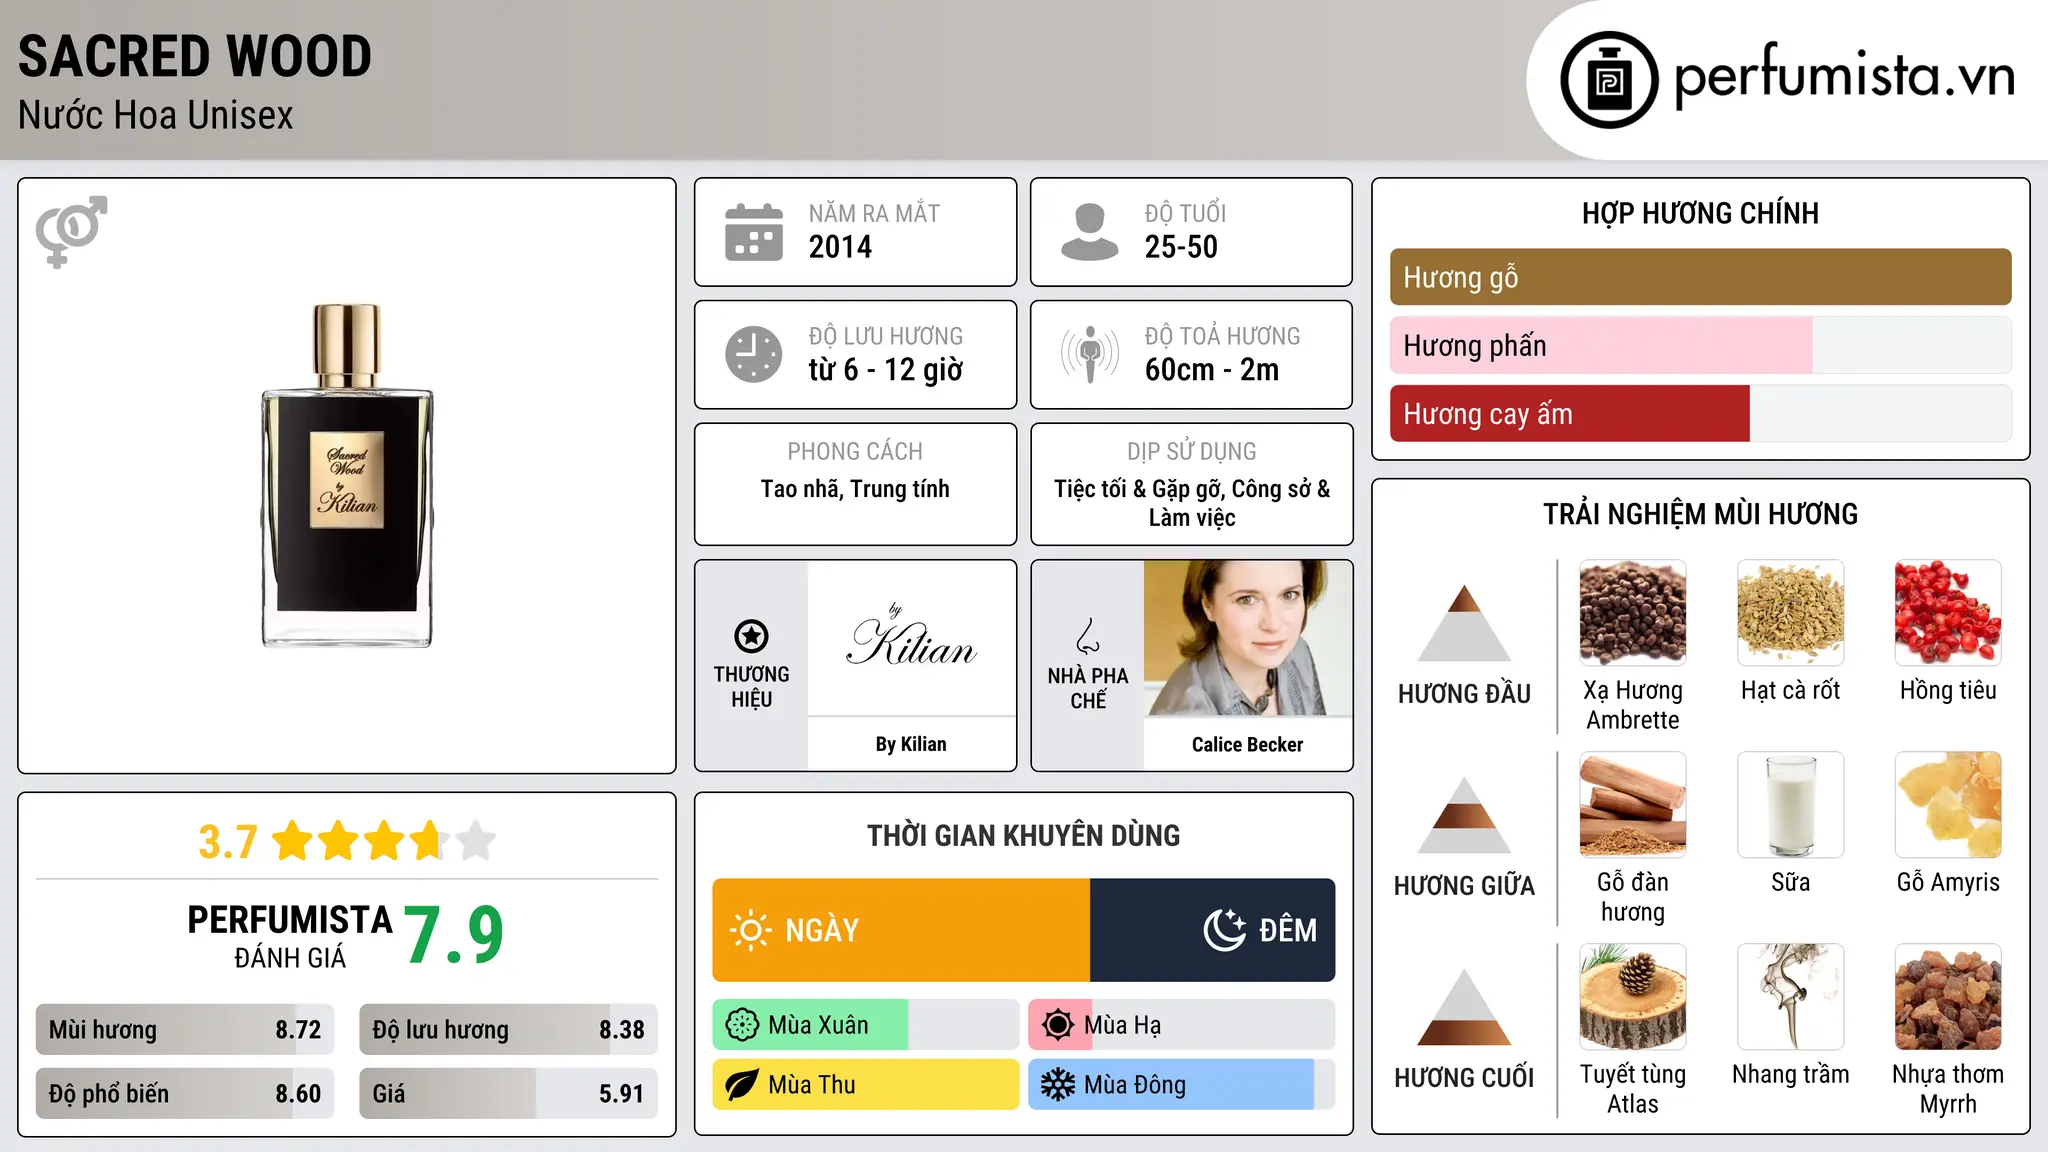Select the Nhang trầm note image

pos(1791,997)
